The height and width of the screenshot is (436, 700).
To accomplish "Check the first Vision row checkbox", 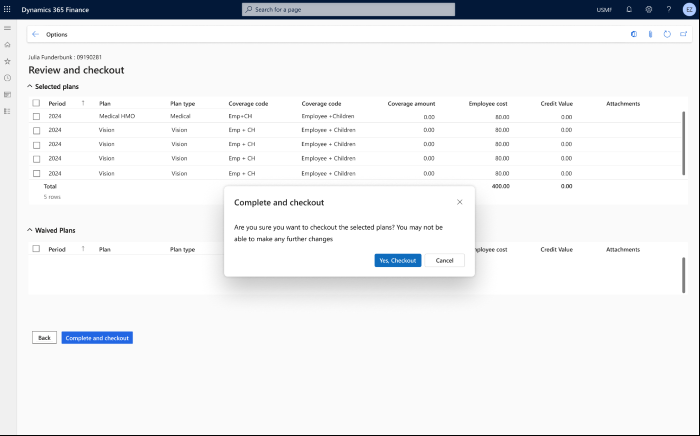I will (x=37, y=131).
